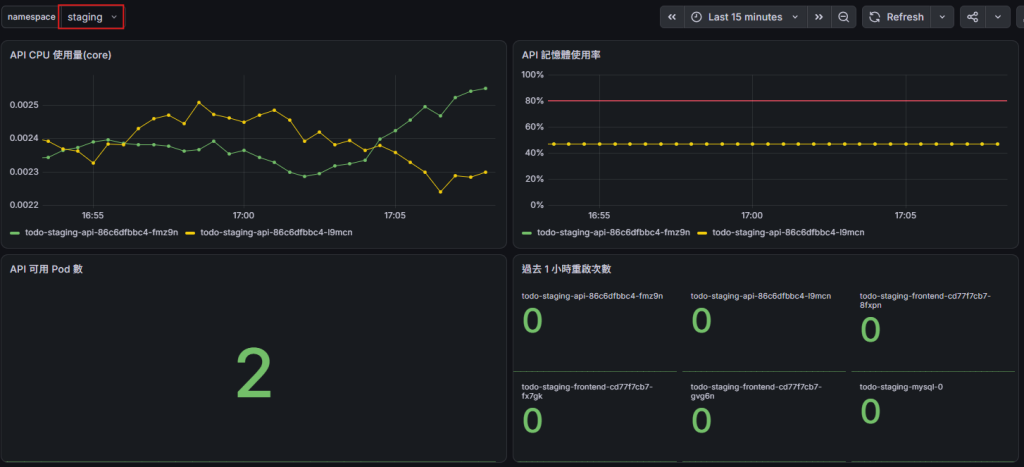
Task: Click the large green 2 pod count
Action: 254,373
